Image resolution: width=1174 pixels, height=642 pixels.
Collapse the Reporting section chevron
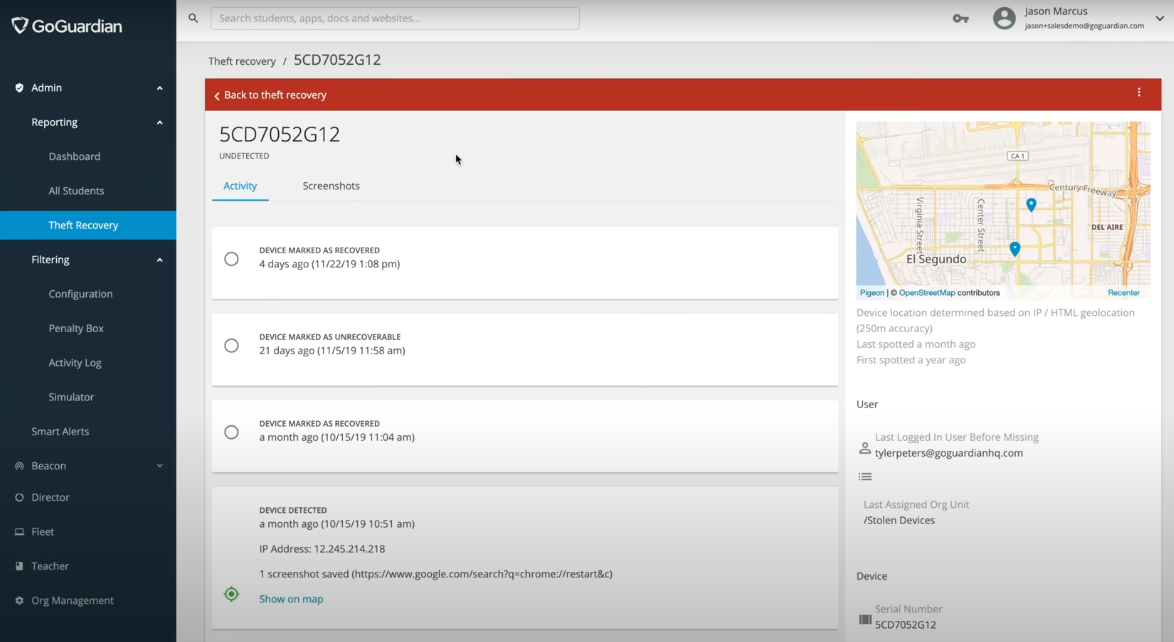pos(159,123)
